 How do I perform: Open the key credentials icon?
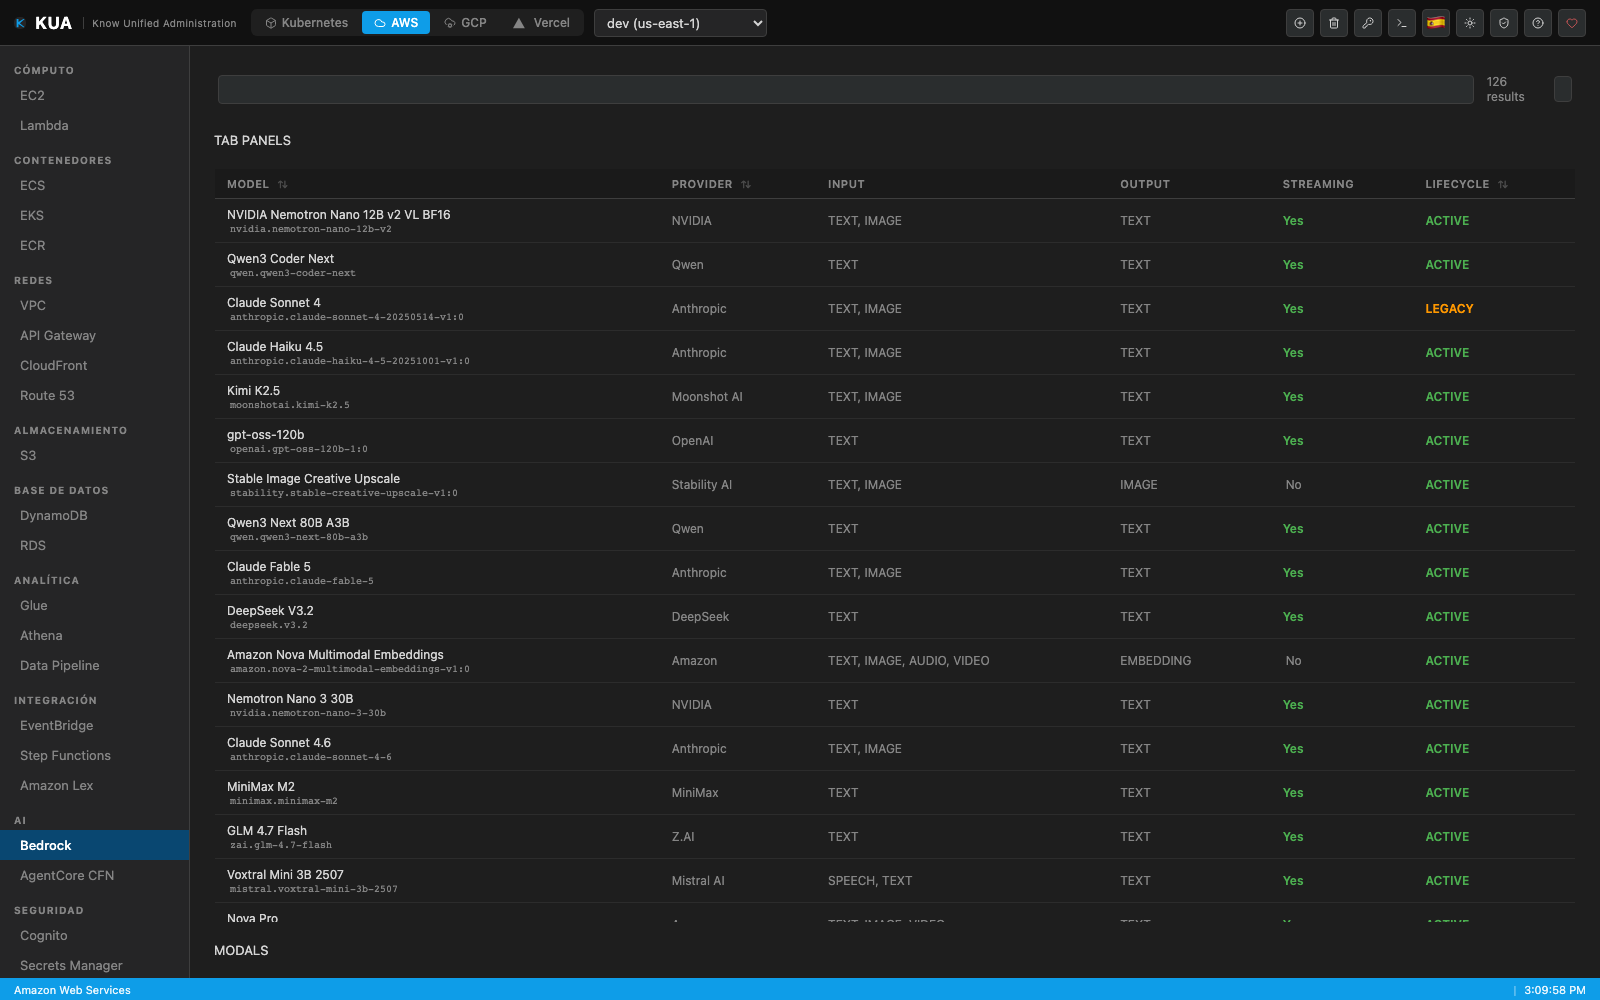pos(1368,23)
